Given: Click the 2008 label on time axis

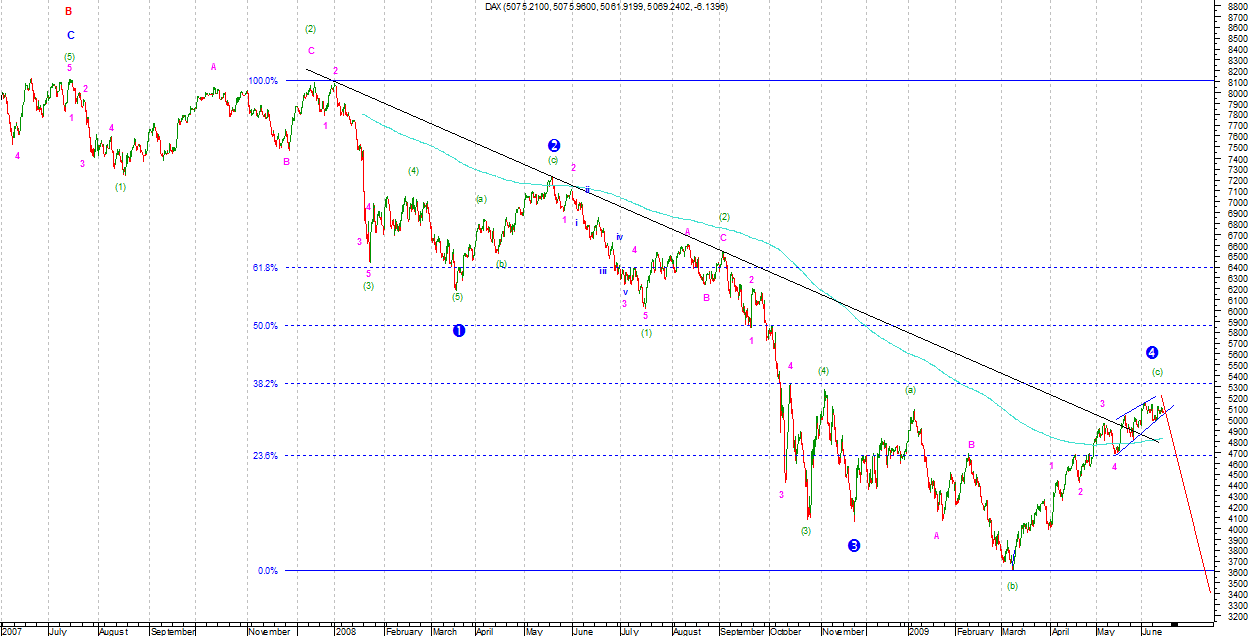Looking at the screenshot, I should pyautogui.click(x=345, y=632).
